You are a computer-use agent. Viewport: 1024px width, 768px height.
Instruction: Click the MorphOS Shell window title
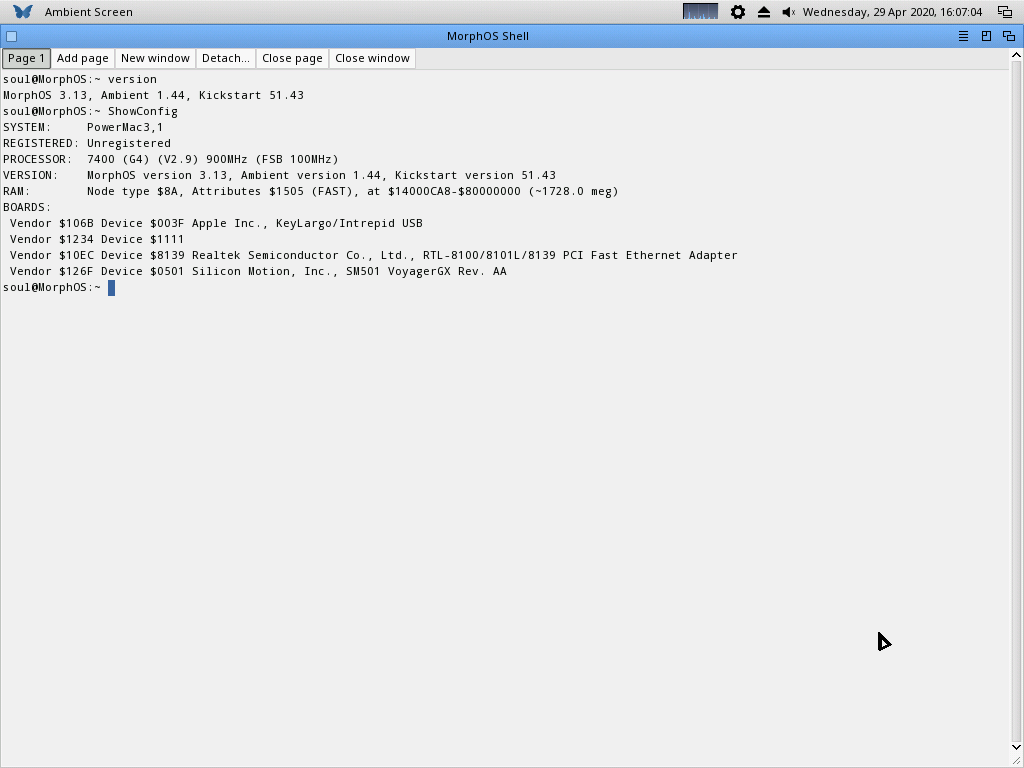(488, 37)
